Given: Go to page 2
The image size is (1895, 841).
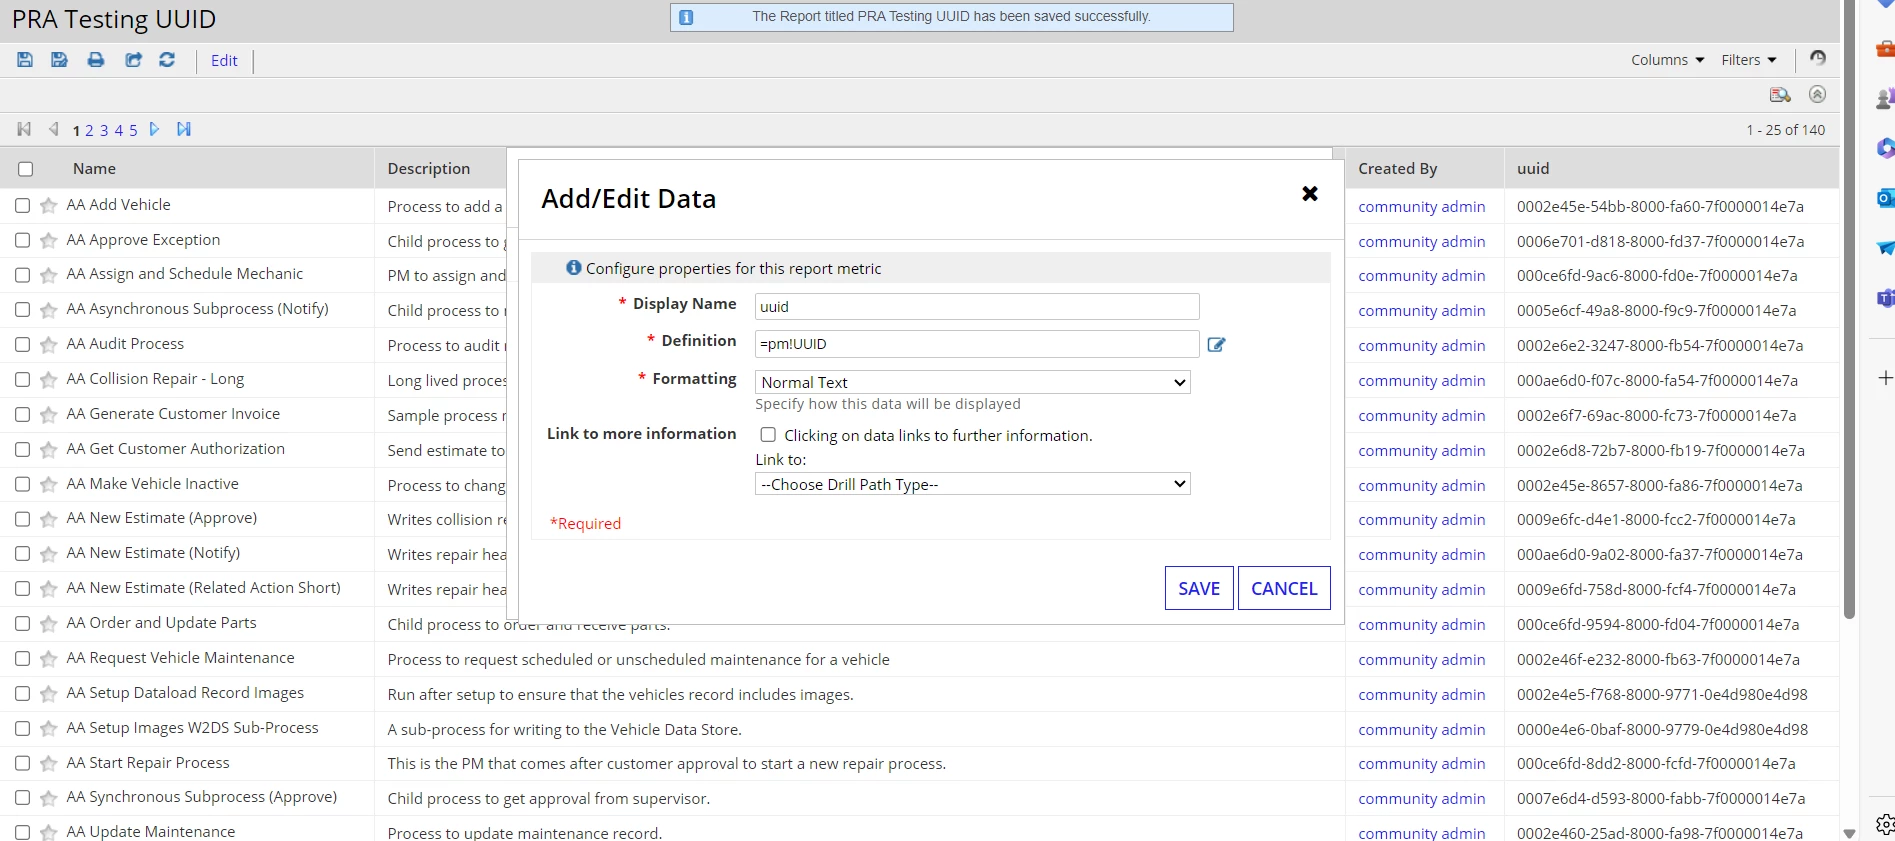Looking at the screenshot, I should (89, 131).
